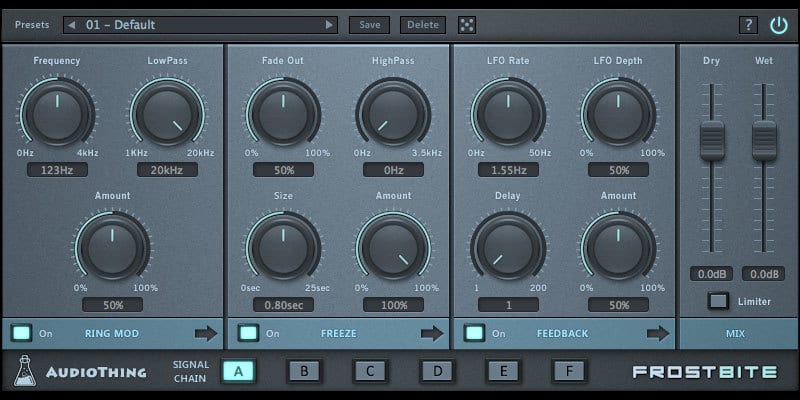Select signal chain C

pos(370,371)
